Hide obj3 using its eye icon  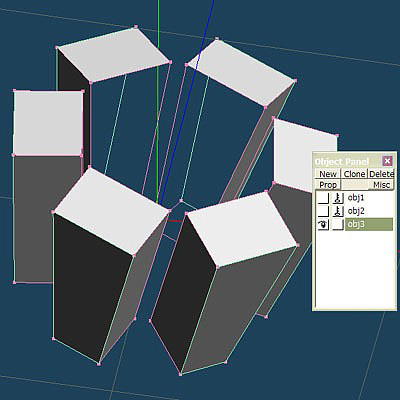(323, 224)
